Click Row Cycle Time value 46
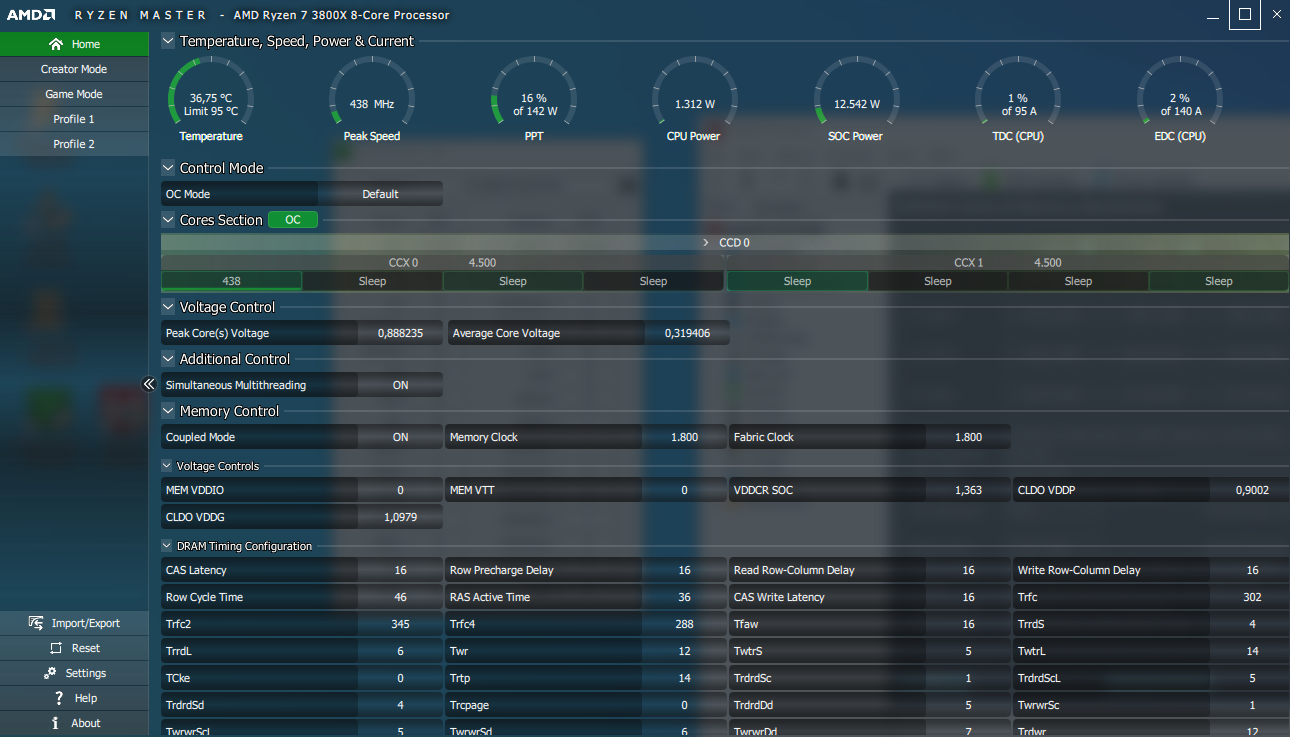Viewport: 1290px width, 737px height. [400, 597]
